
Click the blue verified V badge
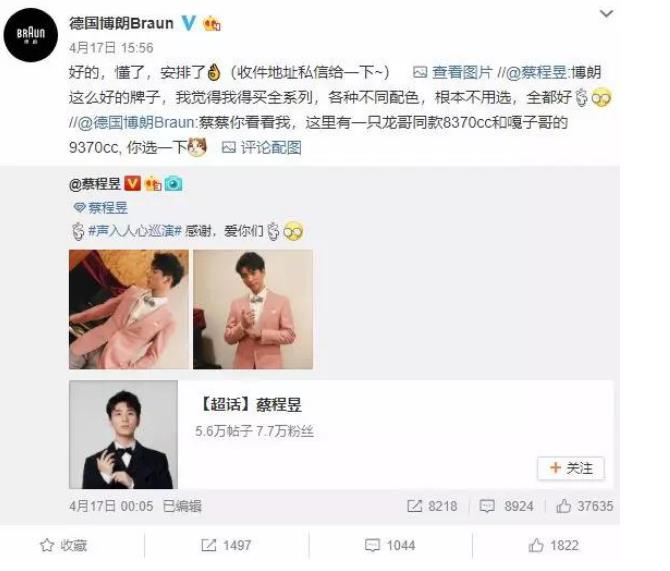pos(188,23)
